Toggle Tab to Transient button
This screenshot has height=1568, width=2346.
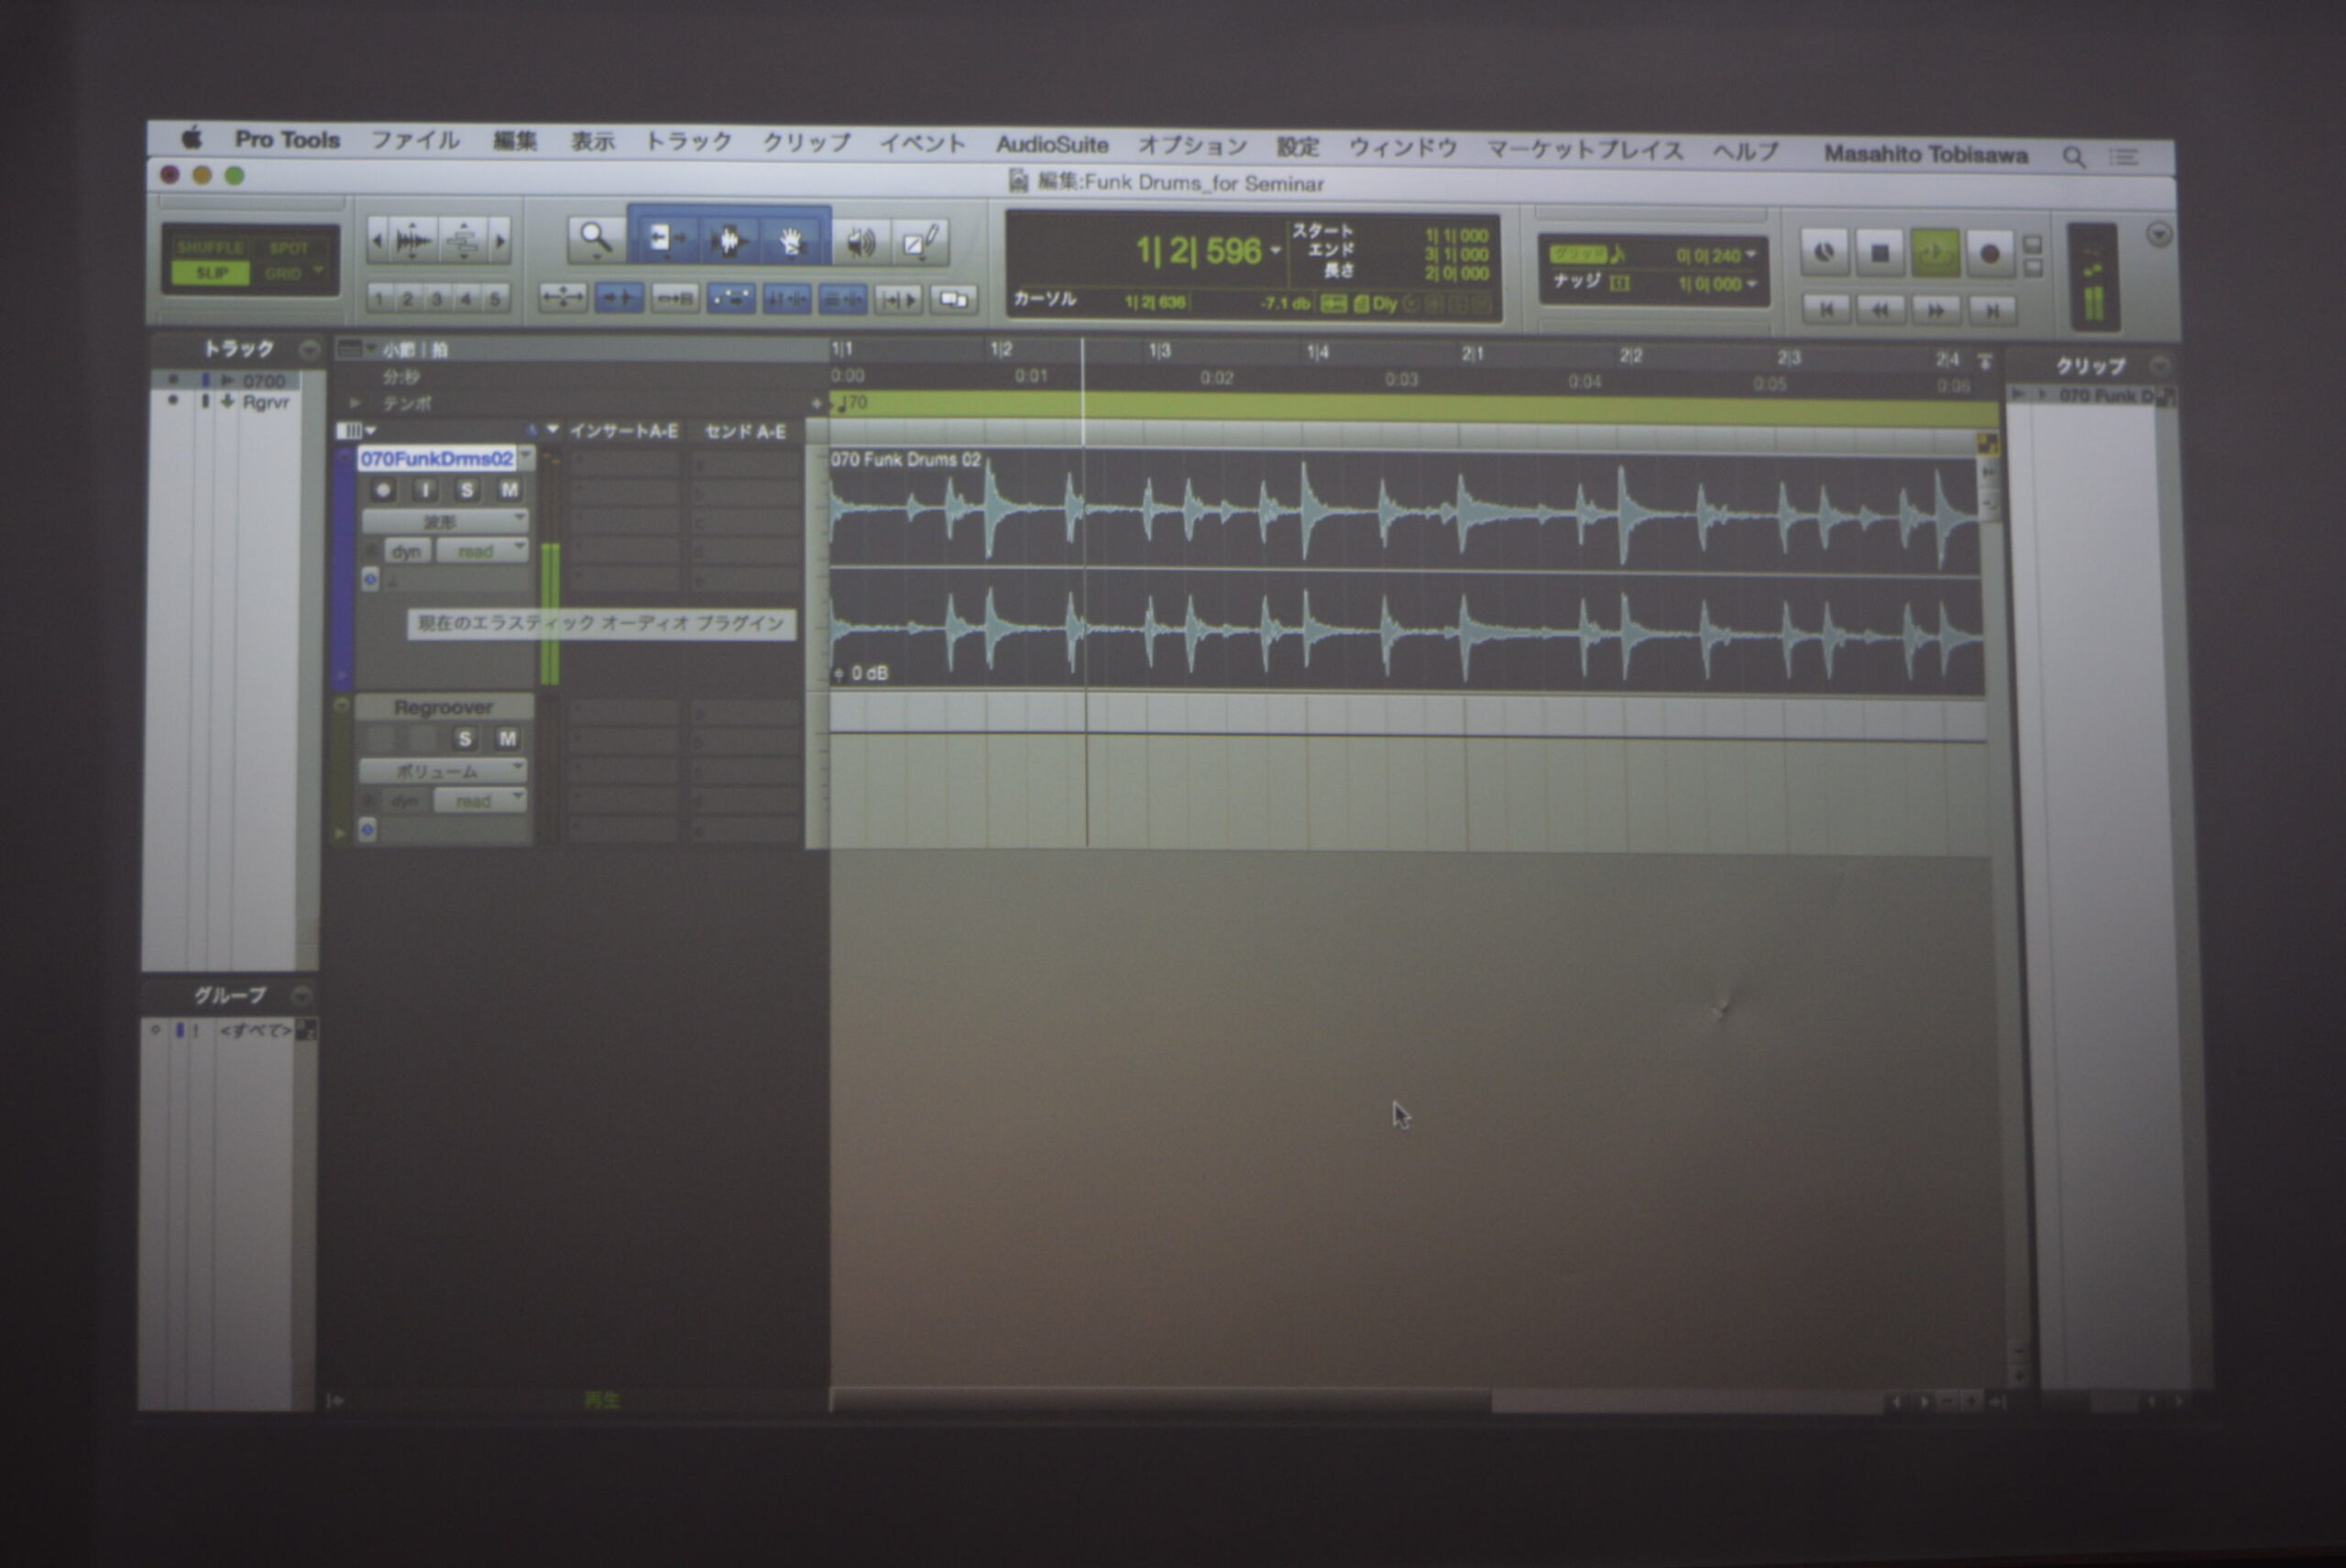[618, 297]
